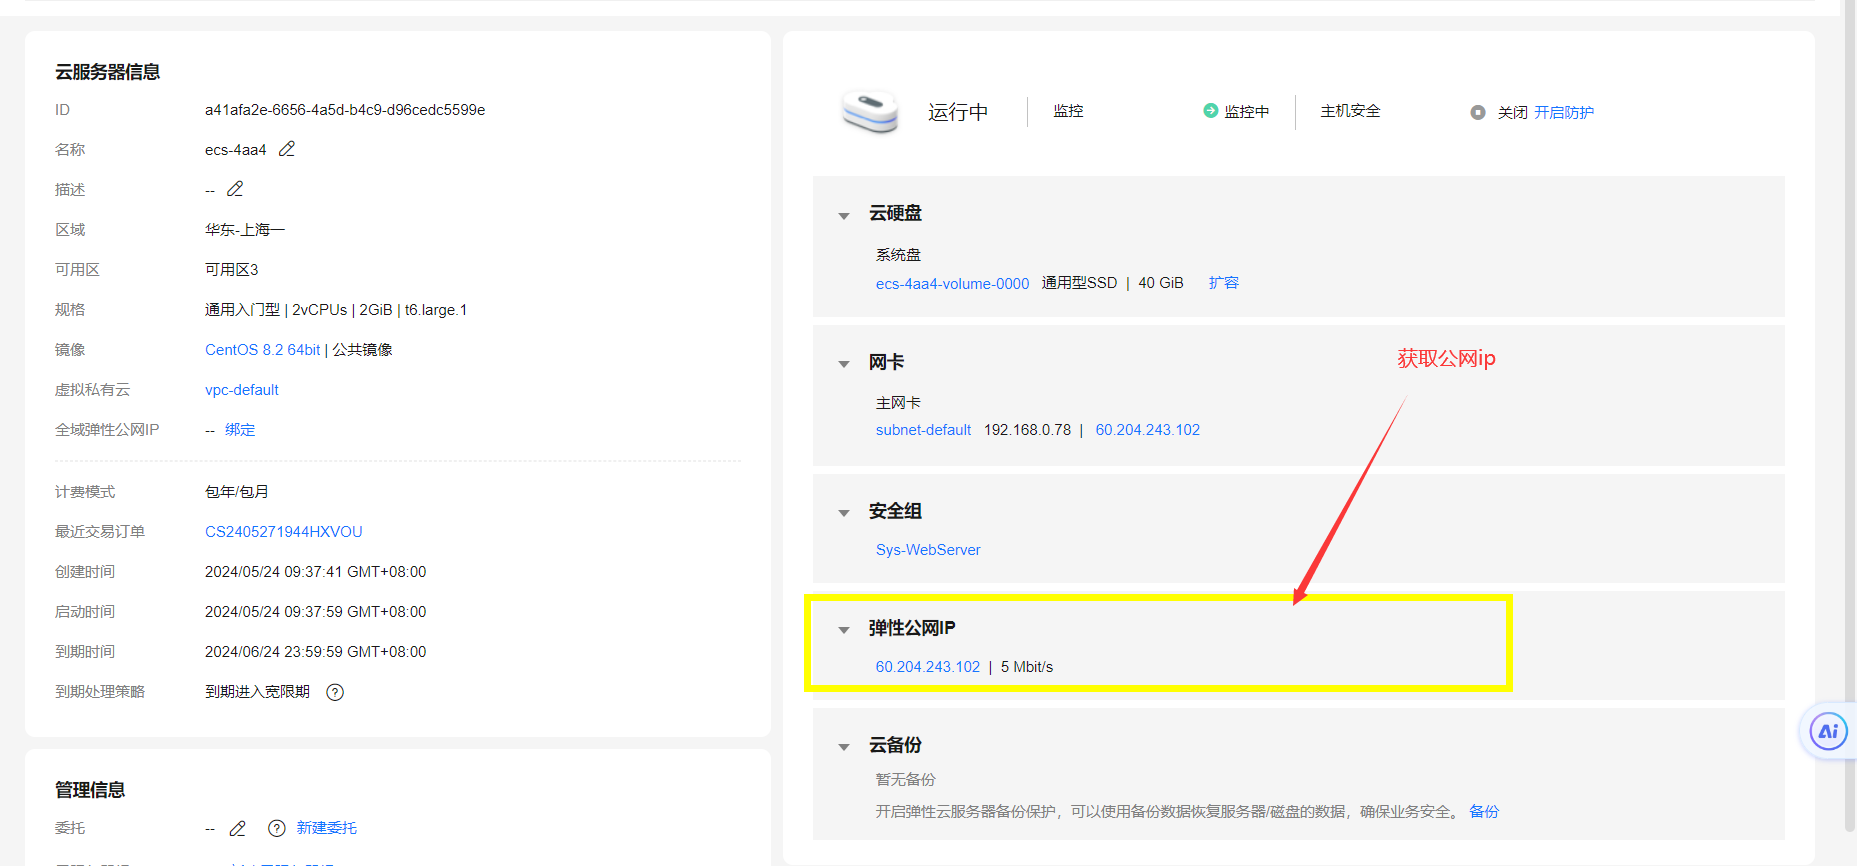Edit the description field pencil icon

click(235, 189)
